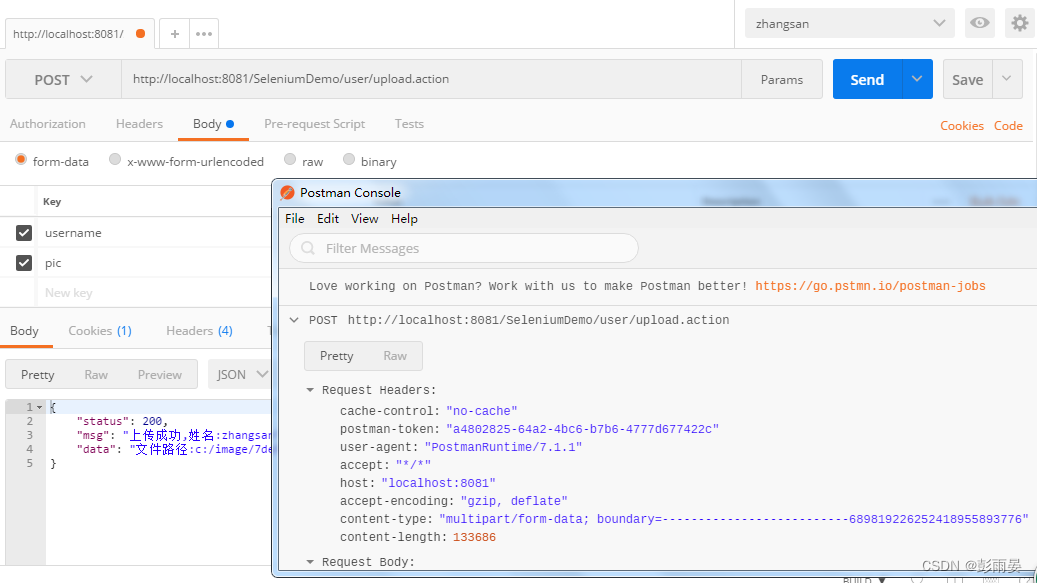Click the blue Send button
Viewport: 1037px width, 583px height.
[867, 79]
